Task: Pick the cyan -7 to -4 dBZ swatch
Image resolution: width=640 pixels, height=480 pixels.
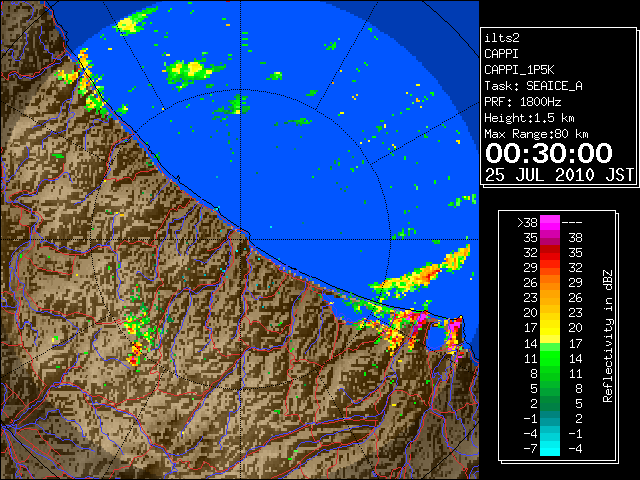Action: coord(550,448)
